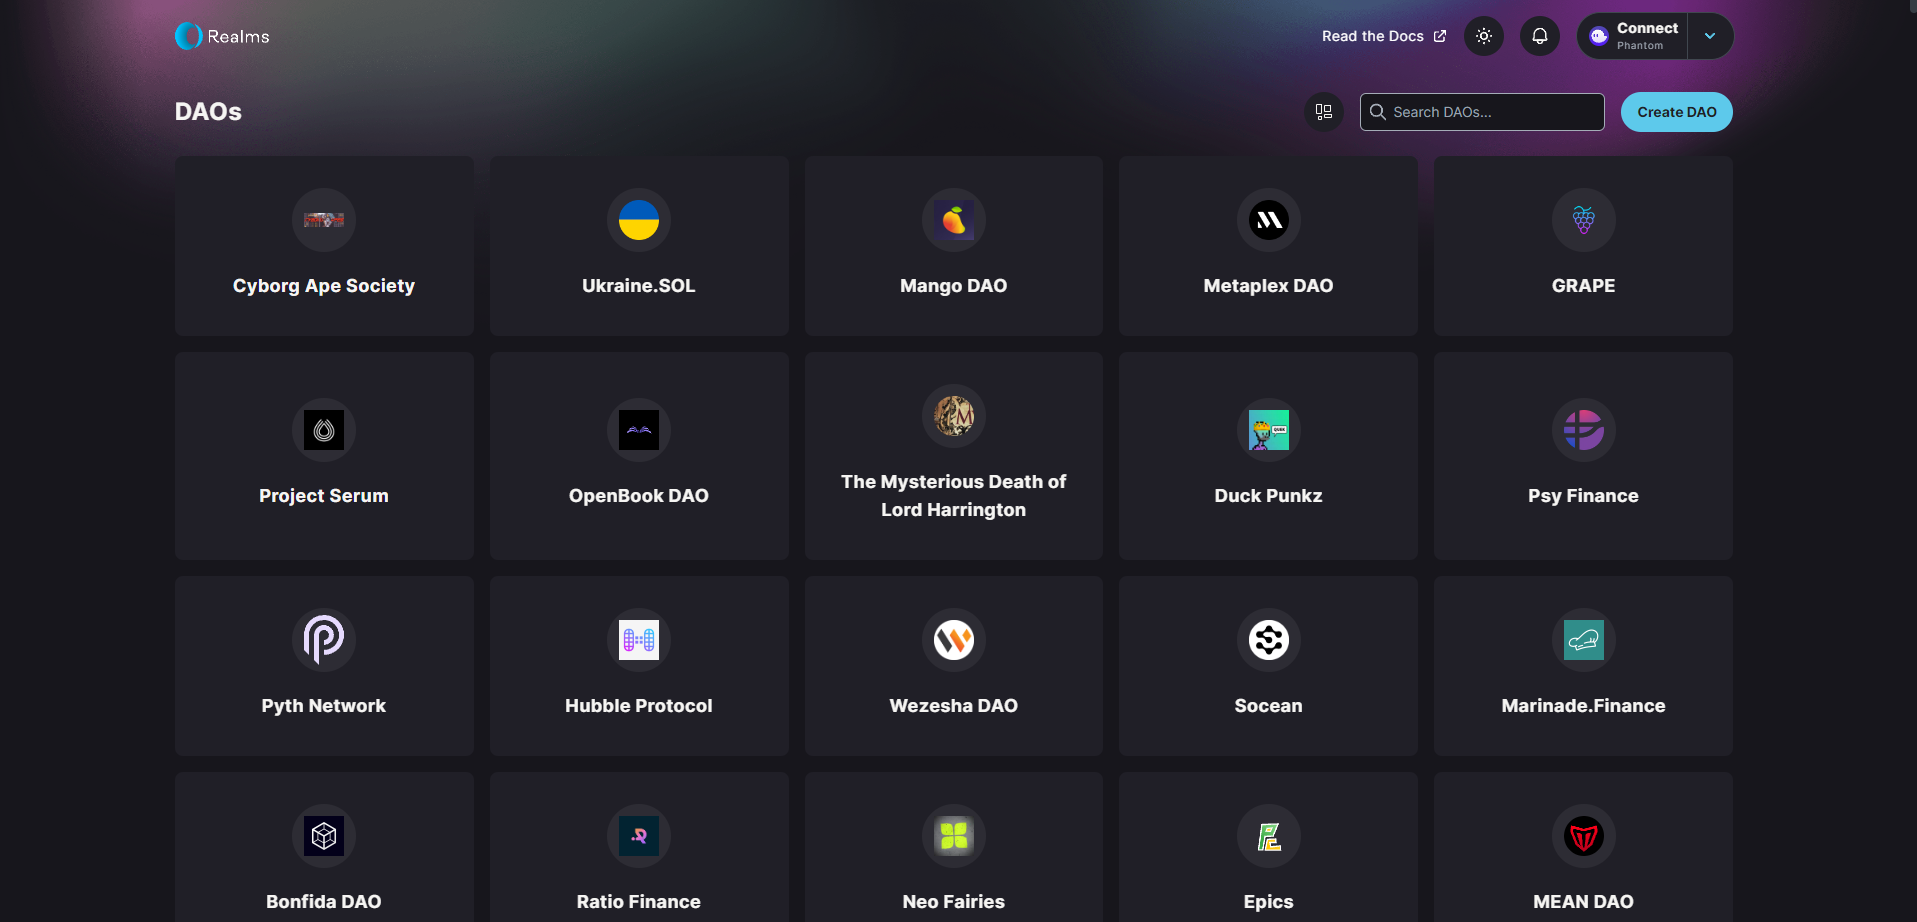Open the Ukraine.SOL flag icon
Viewport: 1917px width, 922px height.
pyautogui.click(x=639, y=220)
